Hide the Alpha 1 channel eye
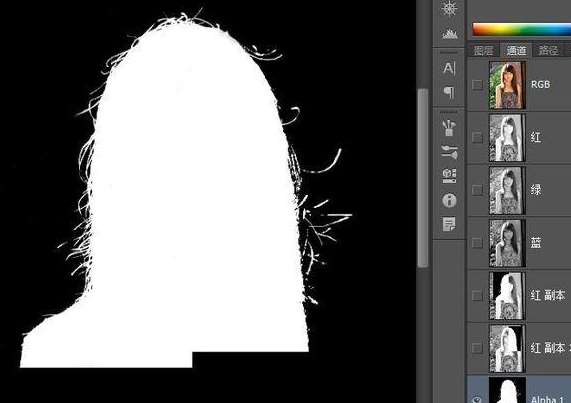571x403 pixels. pos(477,399)
